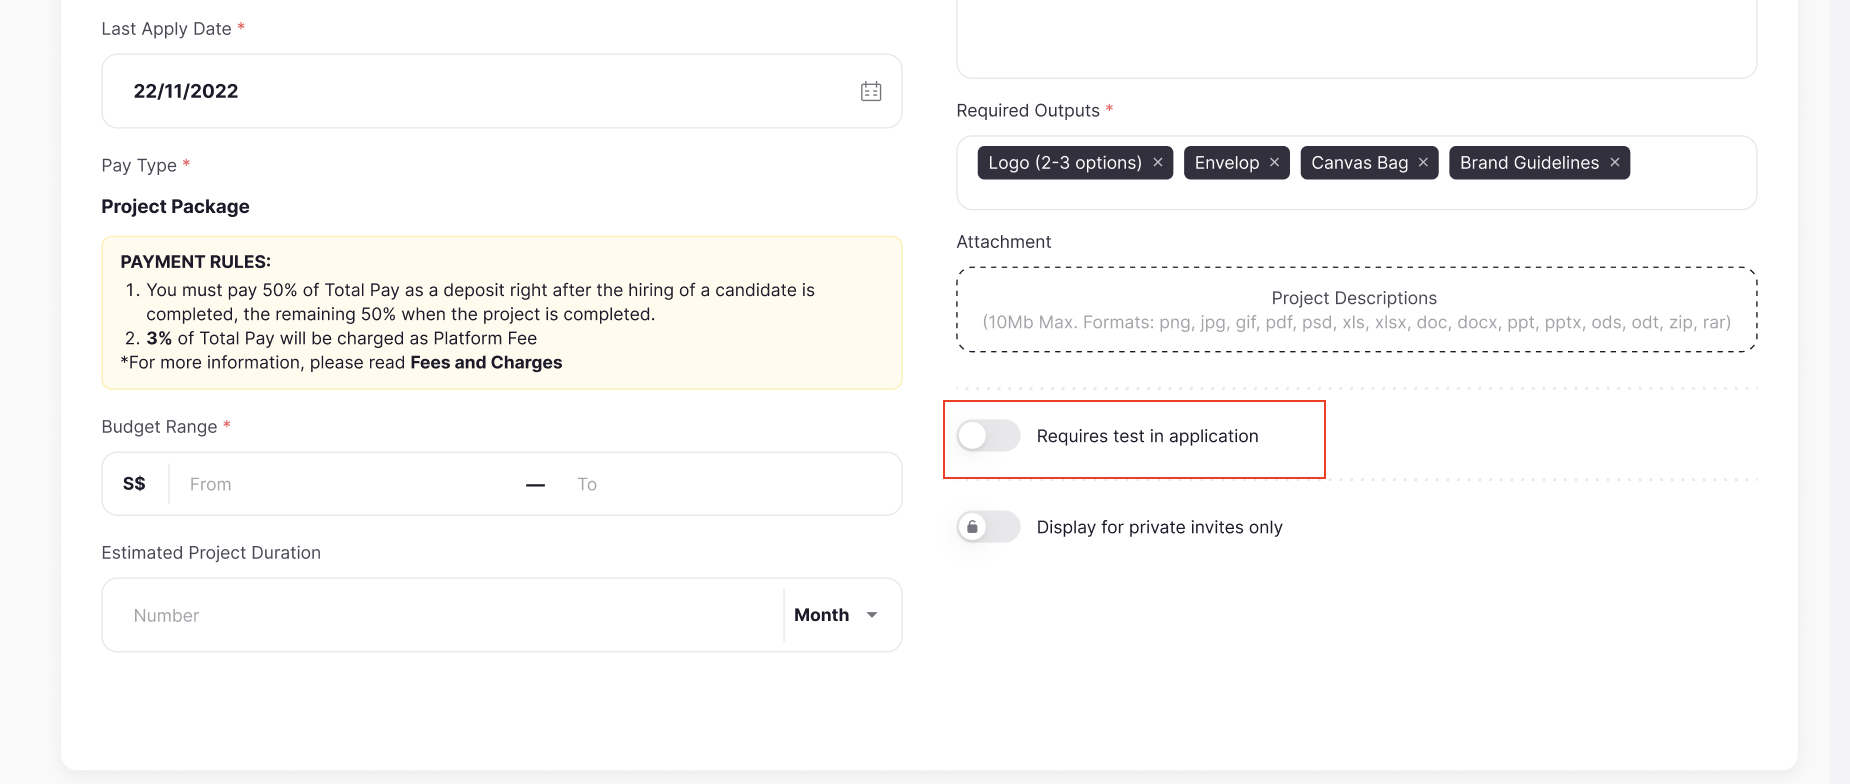Toggle Display for private invites only
Image resolution: width=1850 pixels, height=784 pixels.
[x=988, y=527]
